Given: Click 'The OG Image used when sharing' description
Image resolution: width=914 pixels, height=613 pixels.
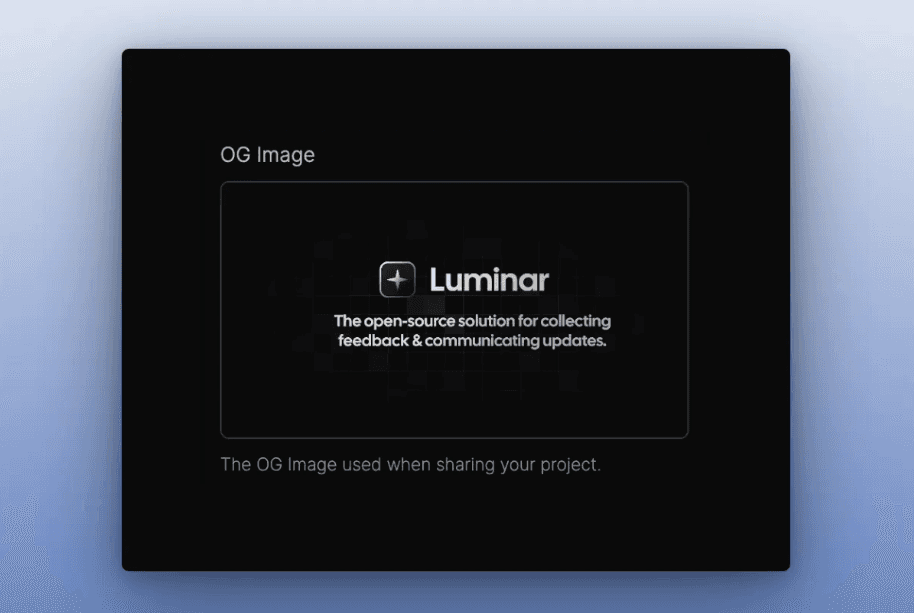Looking at the screenshot, I should (x=410, y=465).
